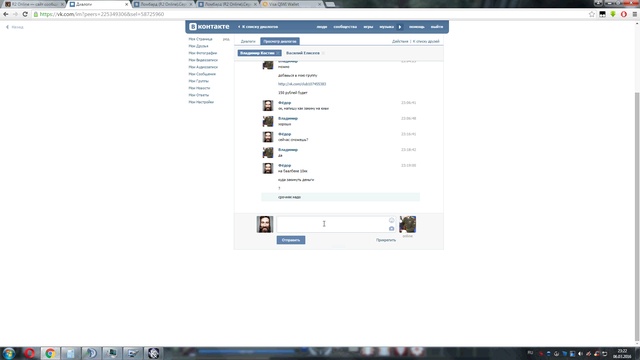Click the browser forward arrow
The height and width of the screenshot is (360, 640).
pyautogui.click(x=15, y=14)
